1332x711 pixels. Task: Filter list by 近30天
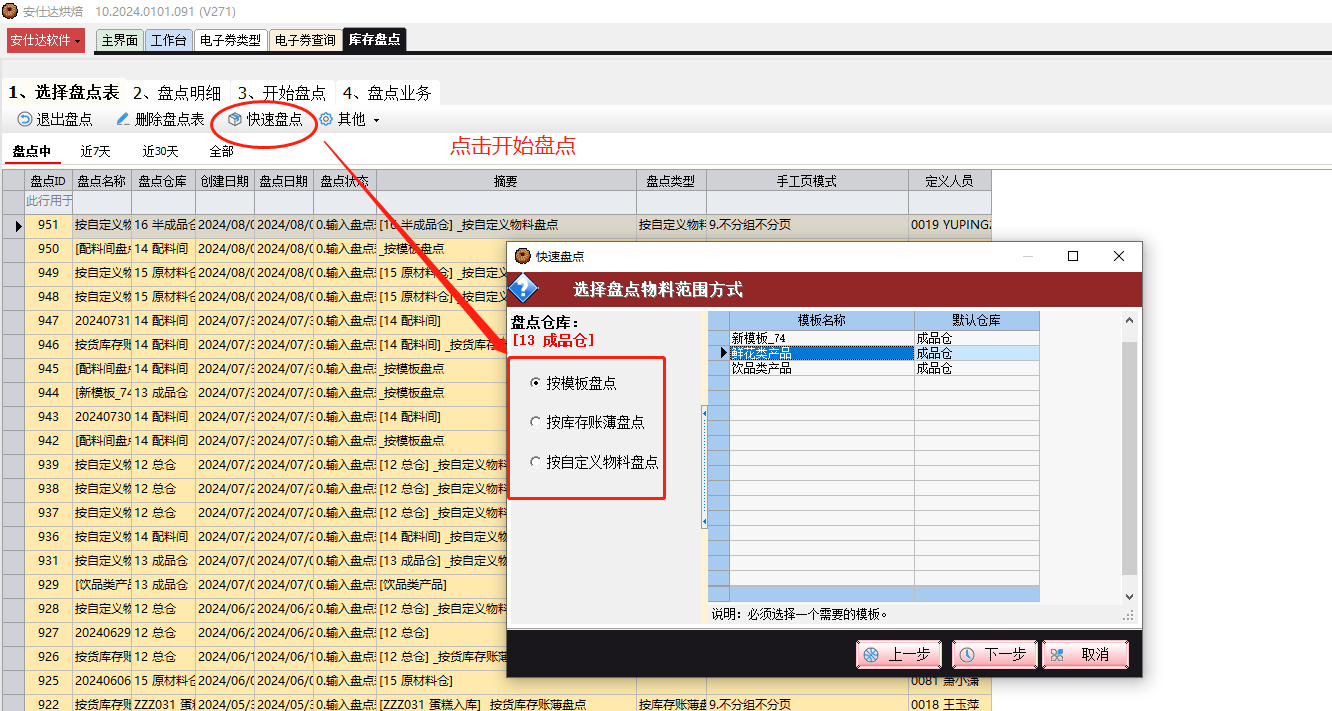point(160,151)
